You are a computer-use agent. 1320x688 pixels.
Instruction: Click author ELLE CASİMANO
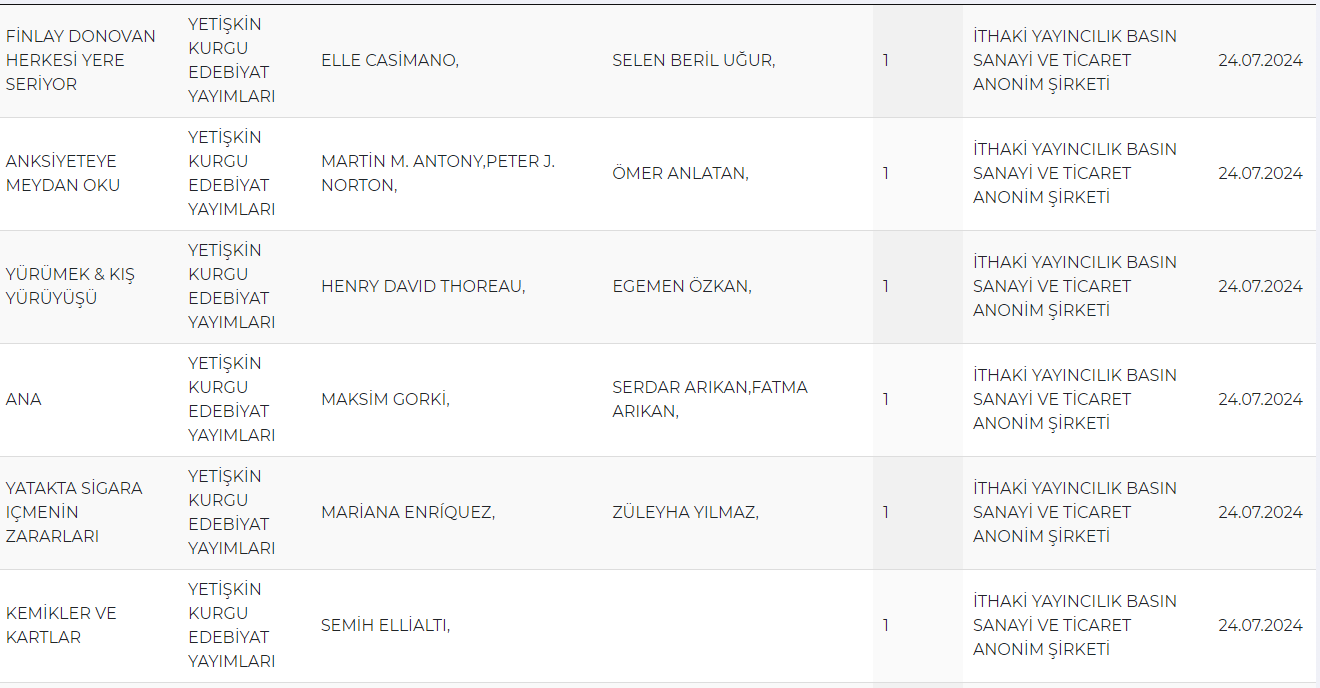[x=390, y=60]
